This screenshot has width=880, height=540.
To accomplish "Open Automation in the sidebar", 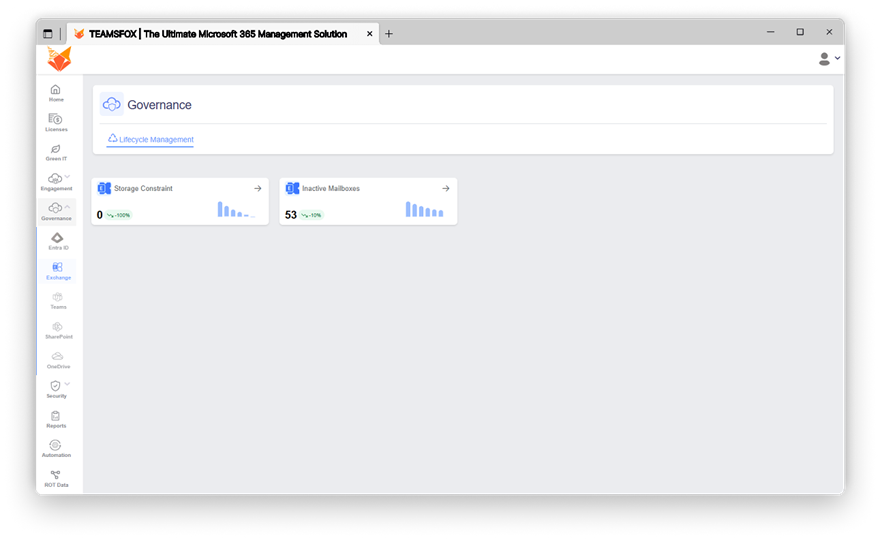I will (56, 449).
